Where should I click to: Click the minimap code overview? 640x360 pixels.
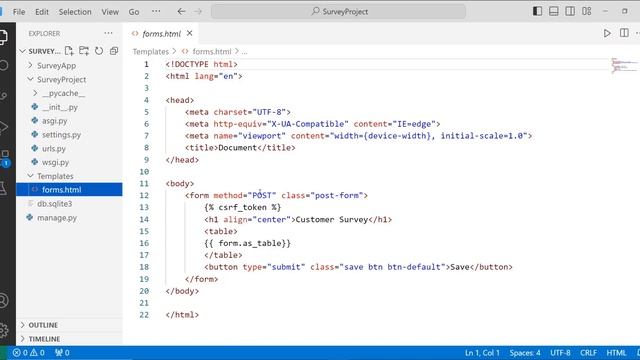624,65
